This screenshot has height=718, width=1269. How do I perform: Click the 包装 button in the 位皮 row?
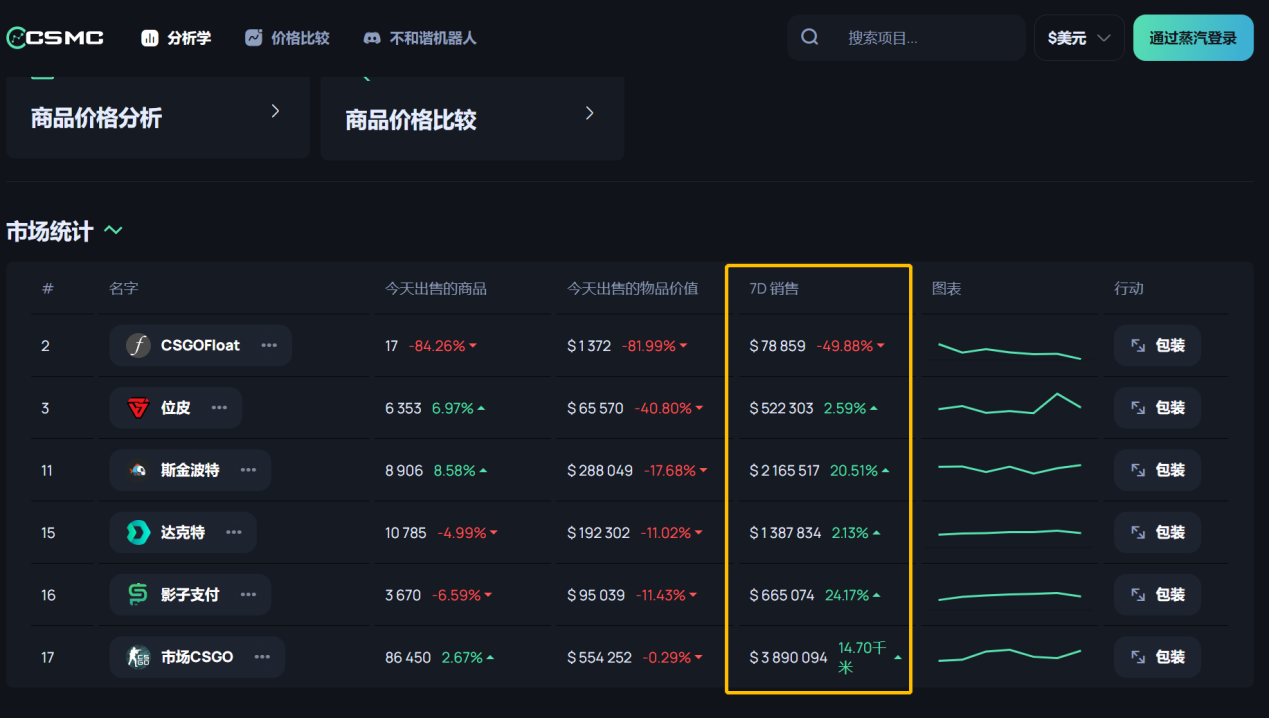[x=1158, y=408]
